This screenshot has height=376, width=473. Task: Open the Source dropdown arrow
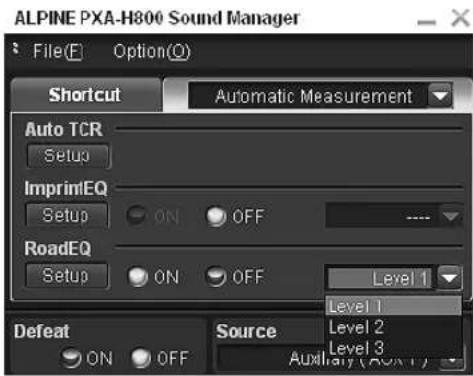point(452,361)
